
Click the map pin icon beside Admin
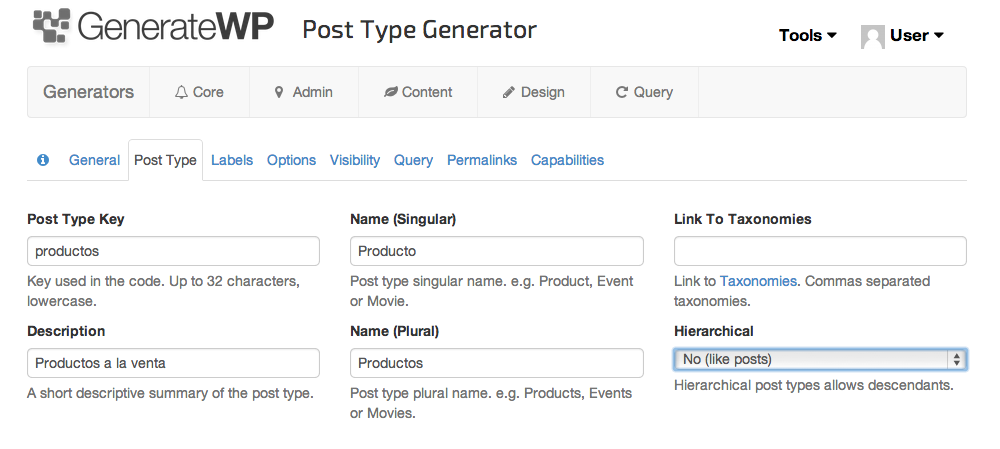(279, 92)
